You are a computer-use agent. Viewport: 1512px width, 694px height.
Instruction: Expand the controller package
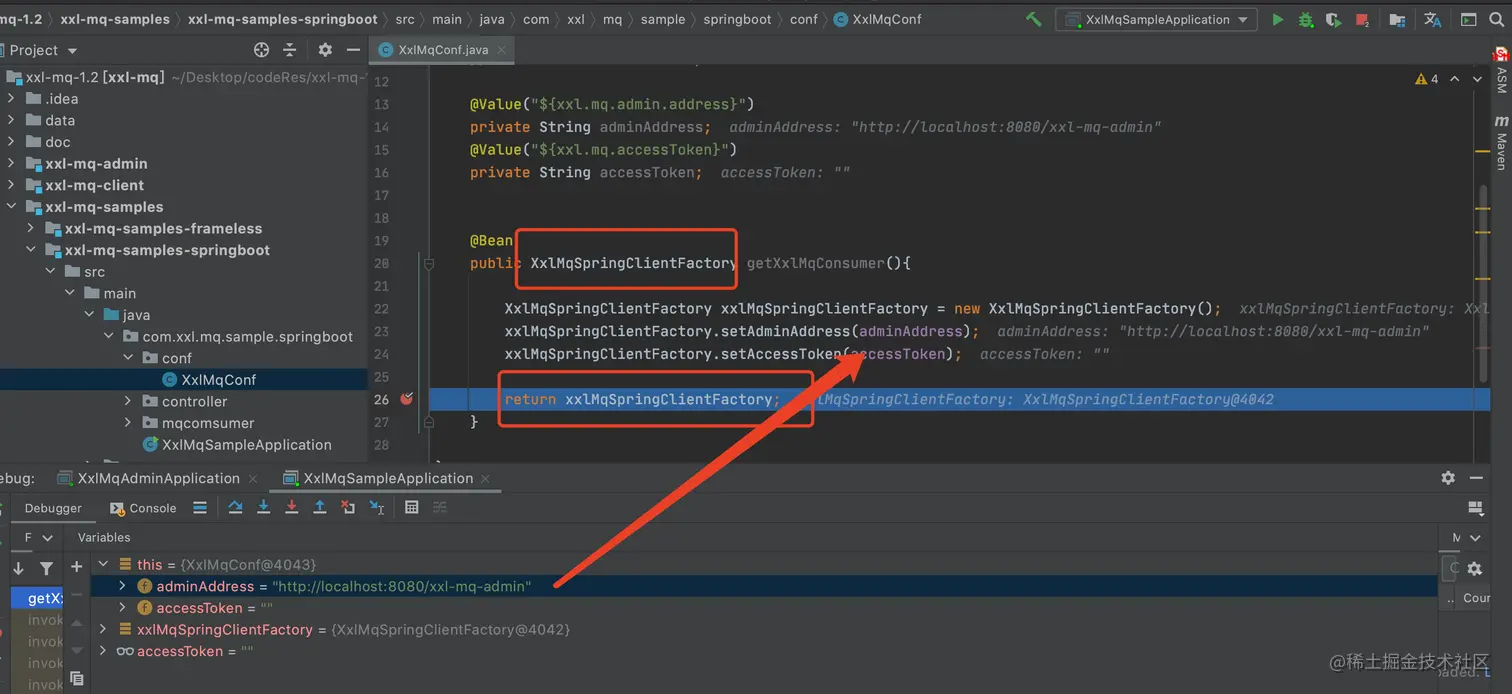pos(128,401)
